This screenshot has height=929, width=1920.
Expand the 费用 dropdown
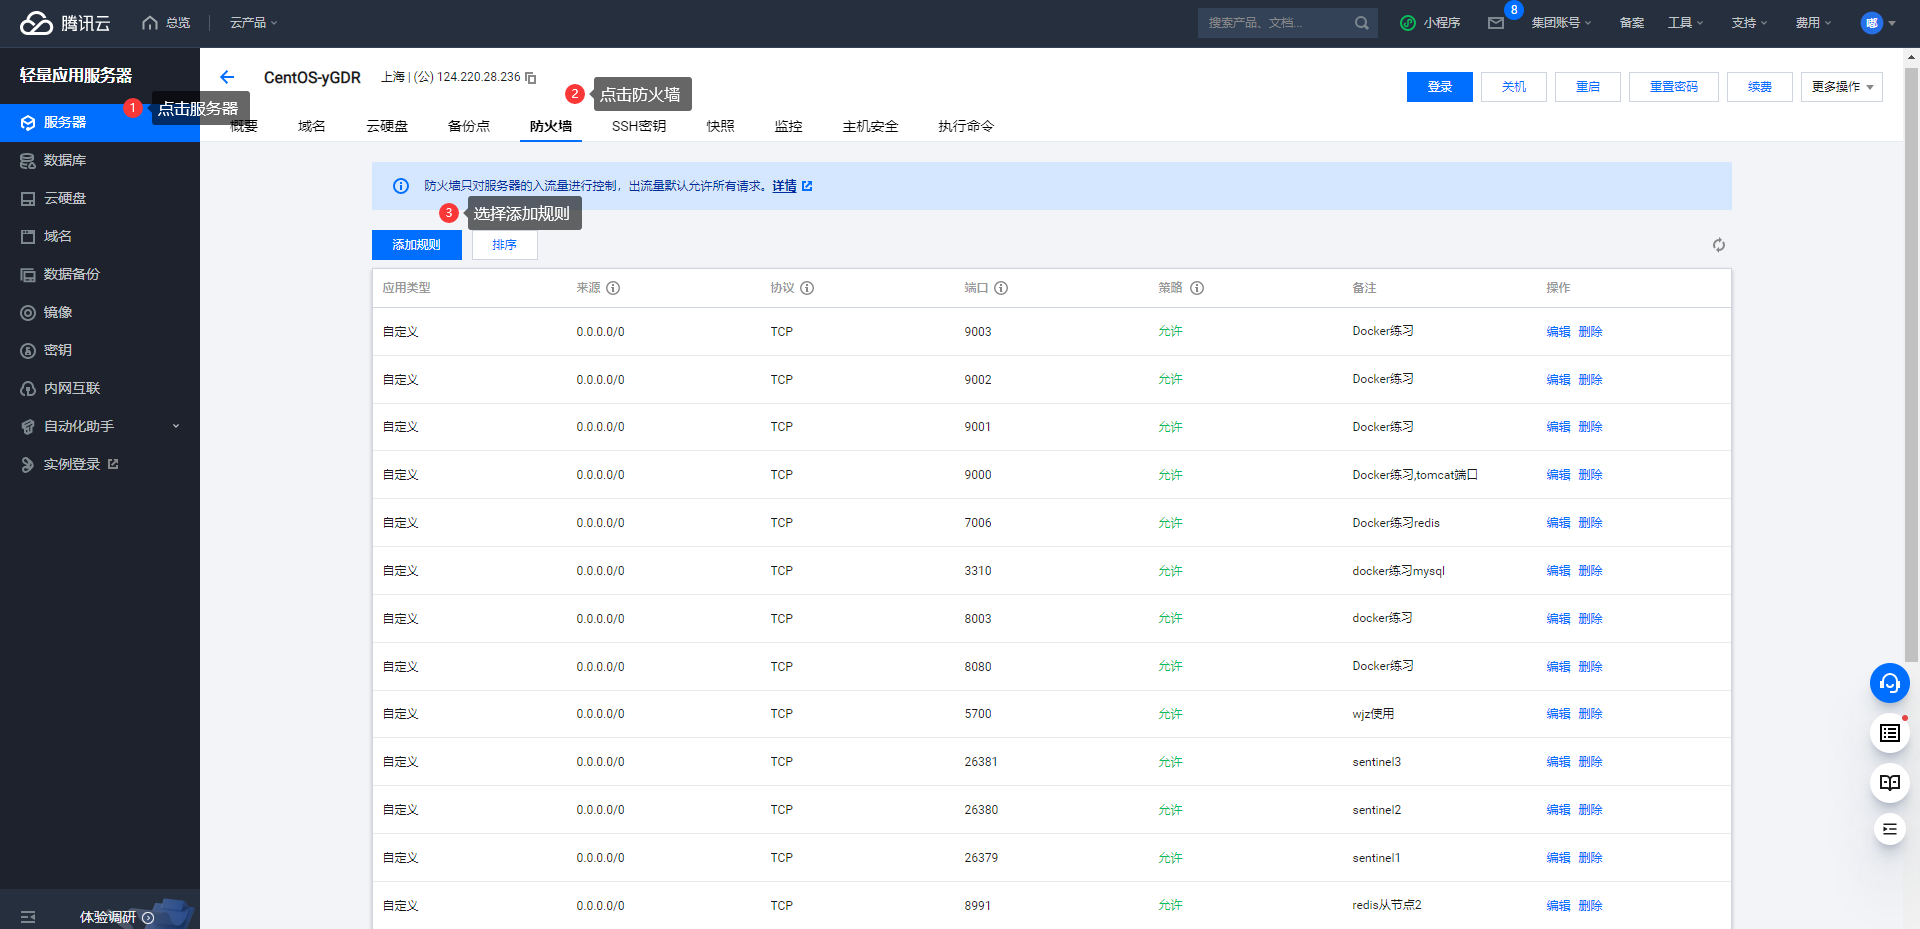tap(1813, 23)
